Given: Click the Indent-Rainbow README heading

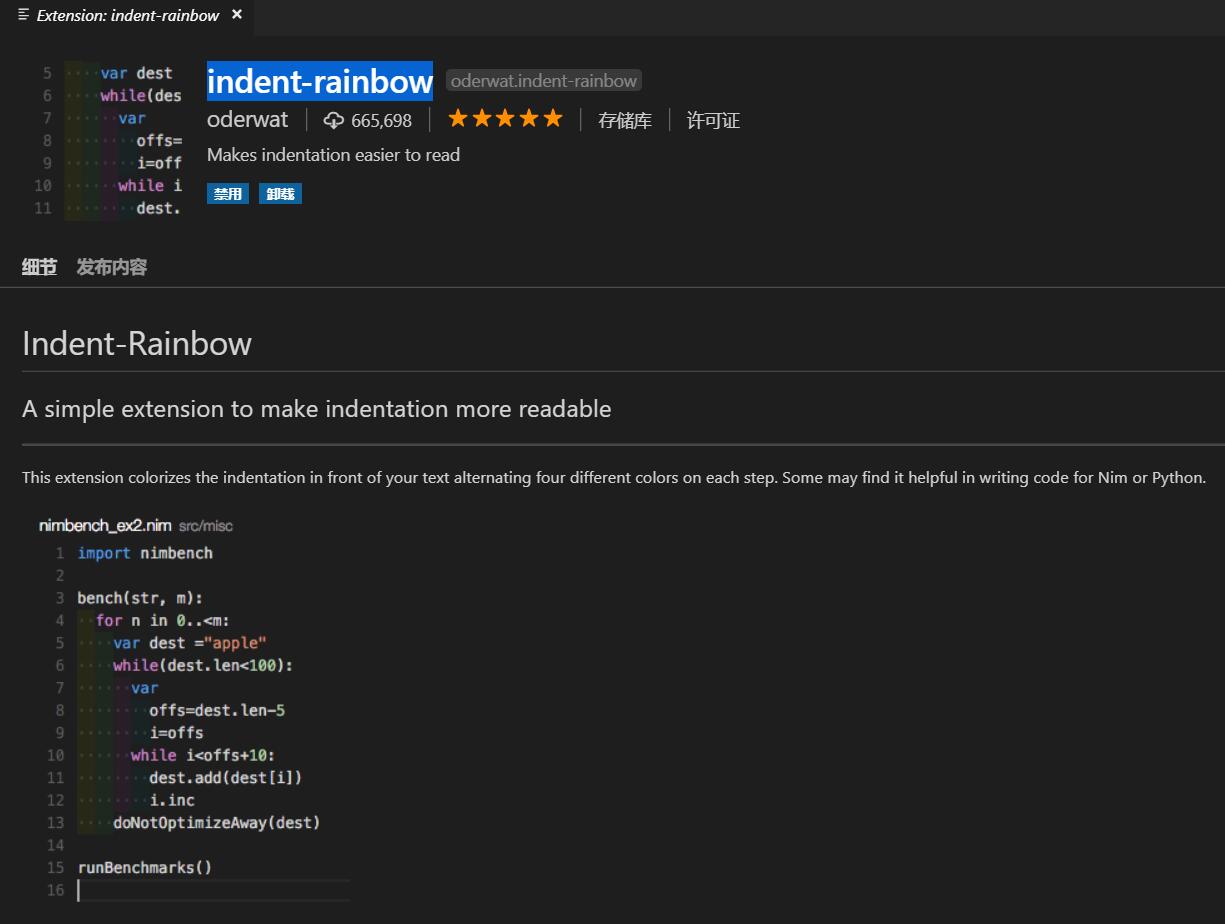Looking at the screenshot, I should point(137,343).
